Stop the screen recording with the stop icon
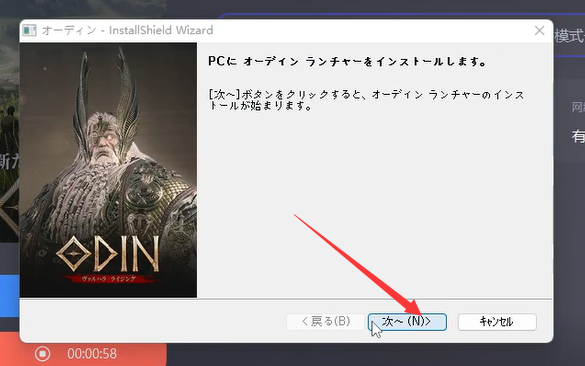The height and width of the screenshot is (366, 585). (x=43, y=353)
